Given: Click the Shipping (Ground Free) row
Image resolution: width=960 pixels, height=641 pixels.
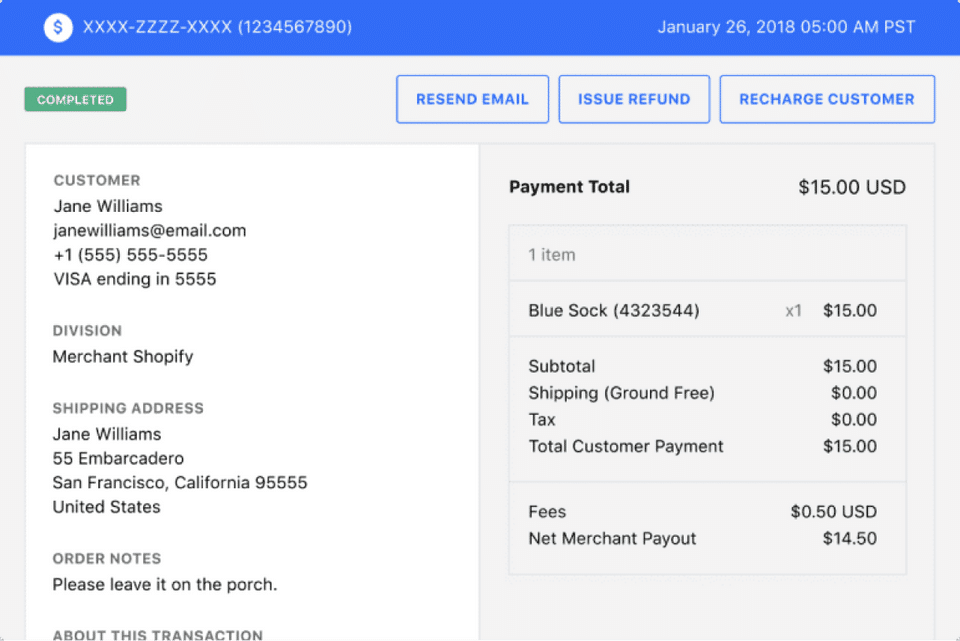Looking at the screenshot, I should pos(621,393).
